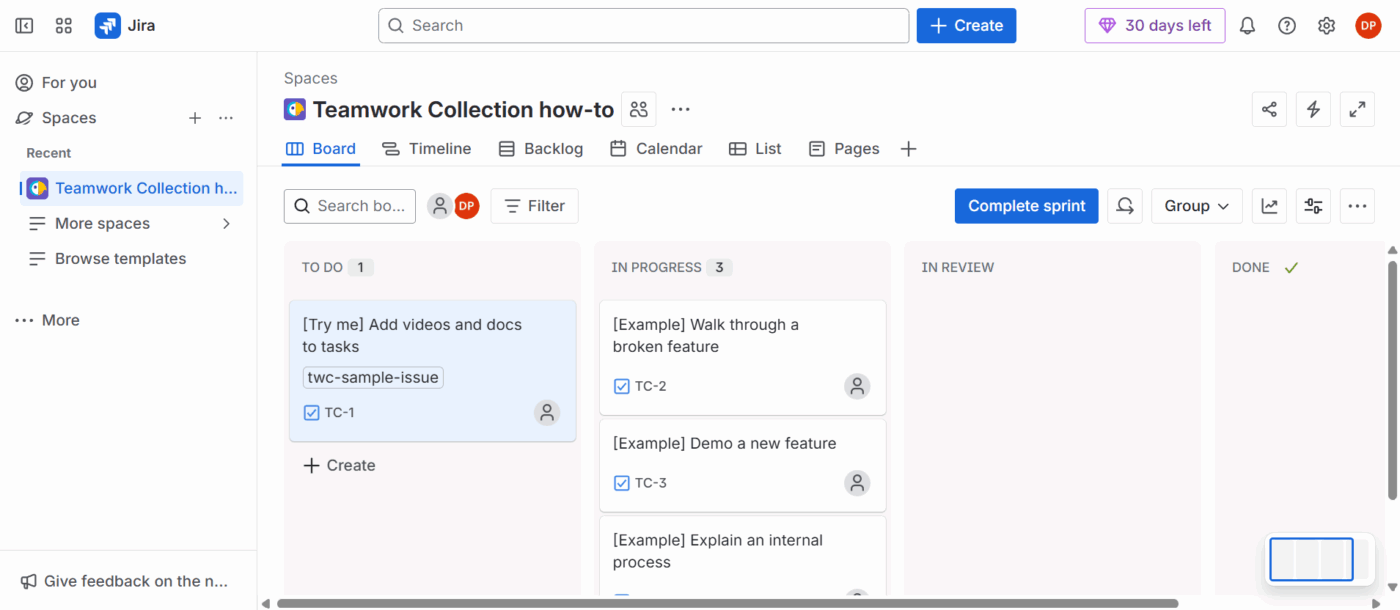Open the Timeline tab
The height and width of the screenshot is (610, 1400).
tap(427, 148)
